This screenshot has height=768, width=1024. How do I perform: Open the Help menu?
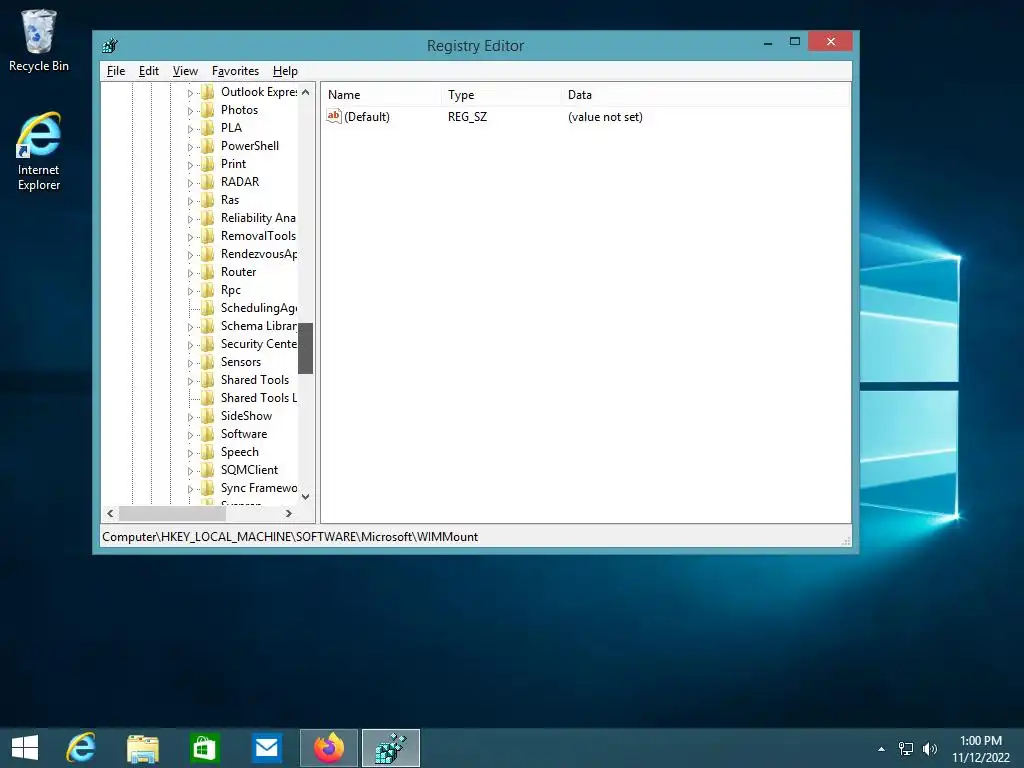click(x=285, y=71)
